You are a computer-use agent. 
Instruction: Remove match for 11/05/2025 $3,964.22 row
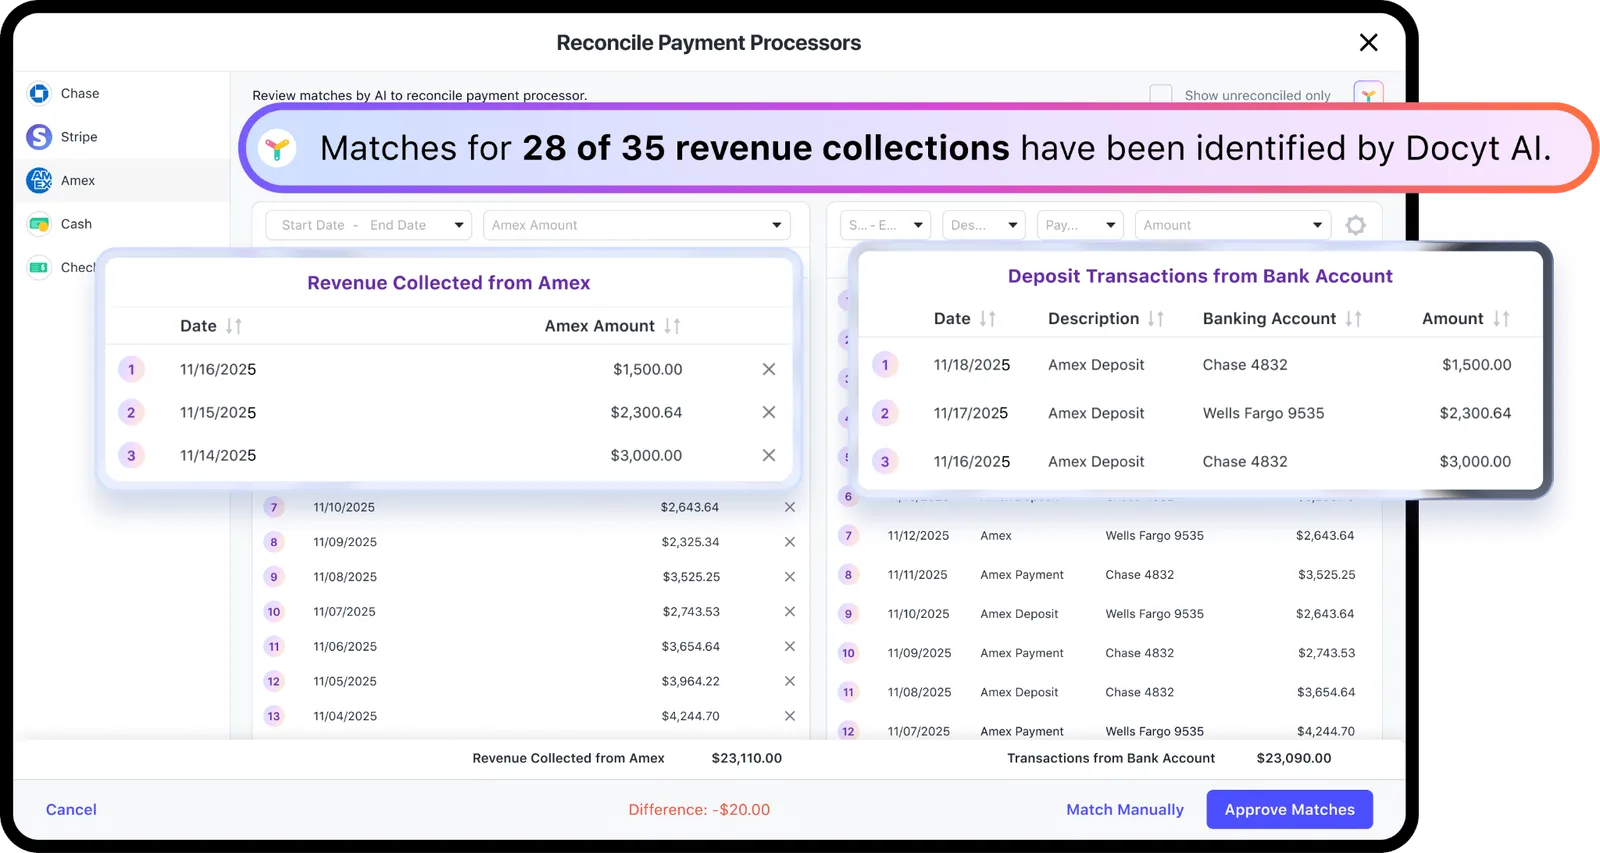click(790, 681)
